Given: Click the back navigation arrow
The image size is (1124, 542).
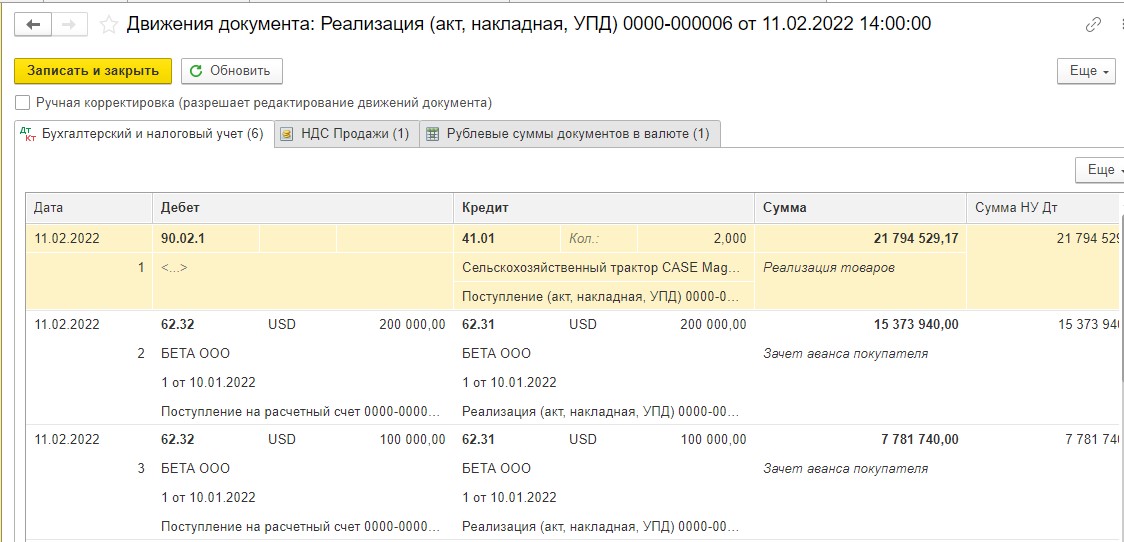Looking at the screenshot, I should tap(33, 24).
